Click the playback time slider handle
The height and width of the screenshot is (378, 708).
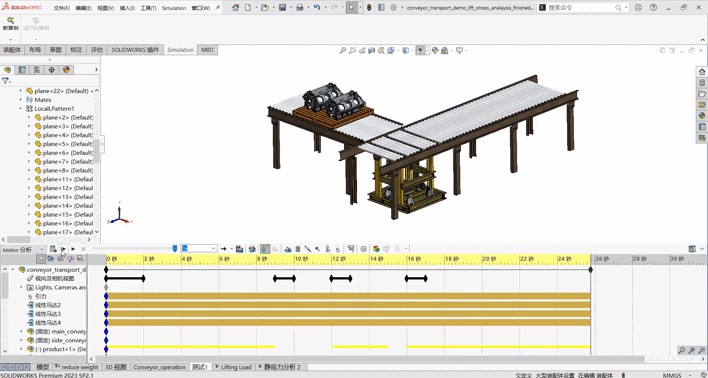tap(175, 249)
